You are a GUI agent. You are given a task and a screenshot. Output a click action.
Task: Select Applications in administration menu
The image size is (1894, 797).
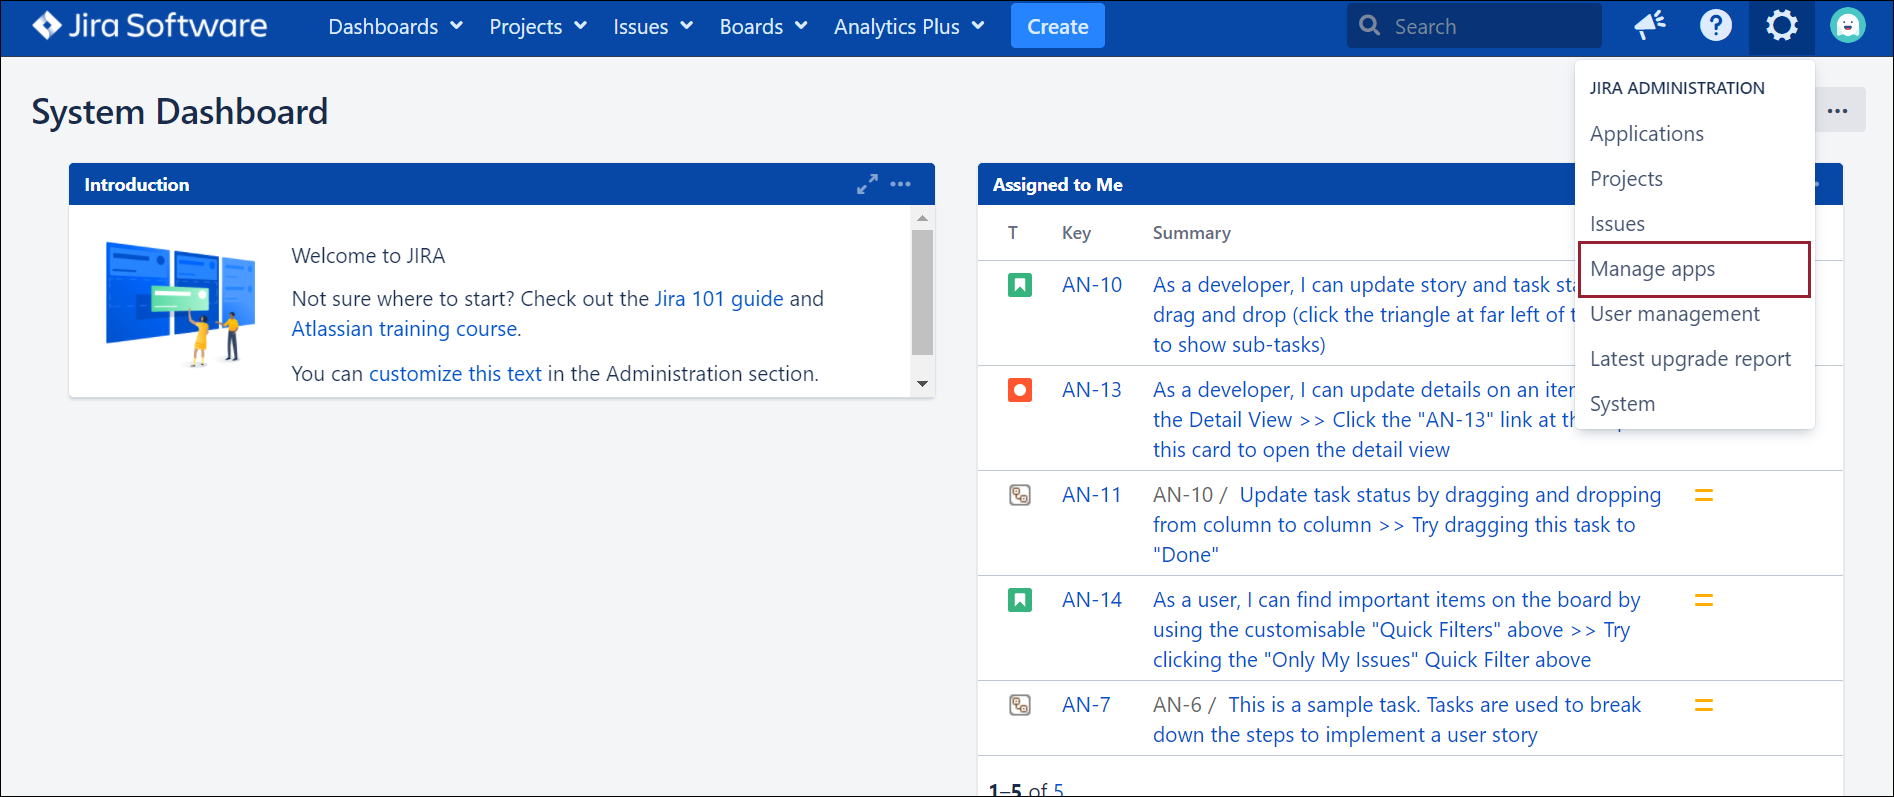1695,134
